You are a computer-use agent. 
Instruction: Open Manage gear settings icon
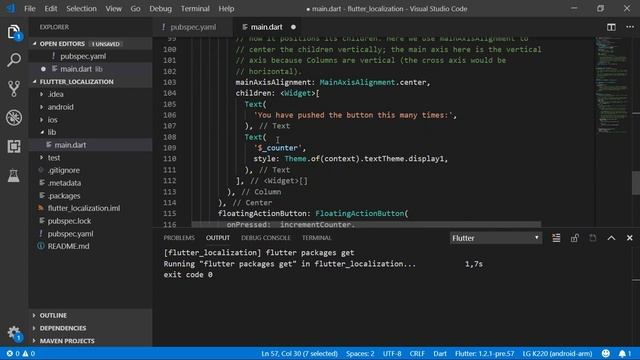click(14, 333)
